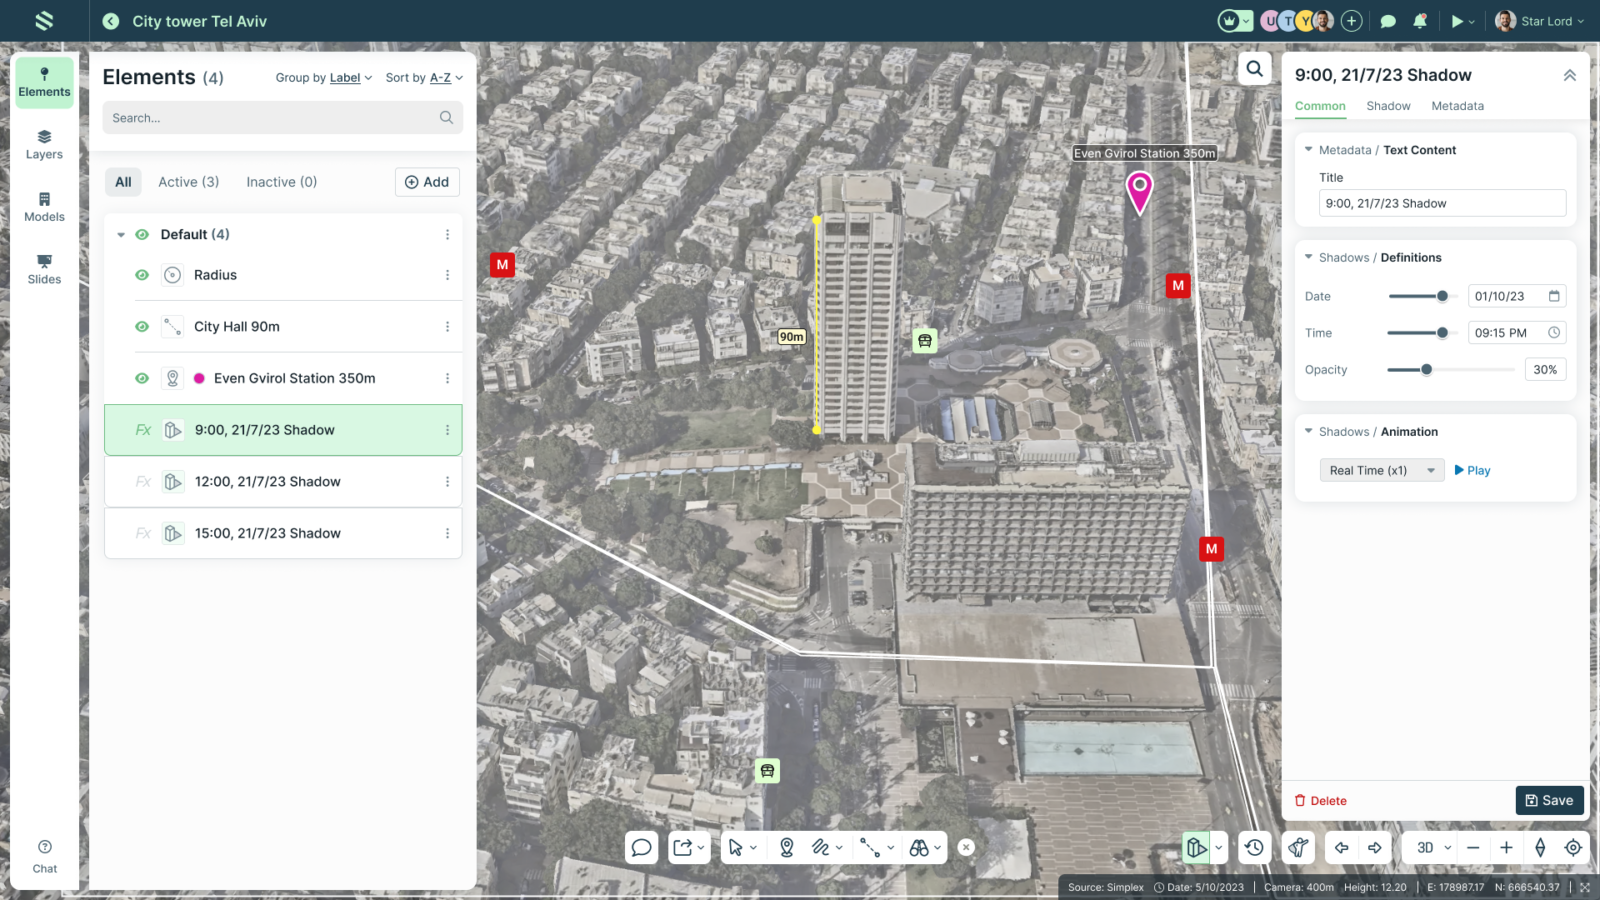This screenshot has height=900, width=1600.
Task: Hide Even Gvirol Station 350m element
Action: click(142, 378)
